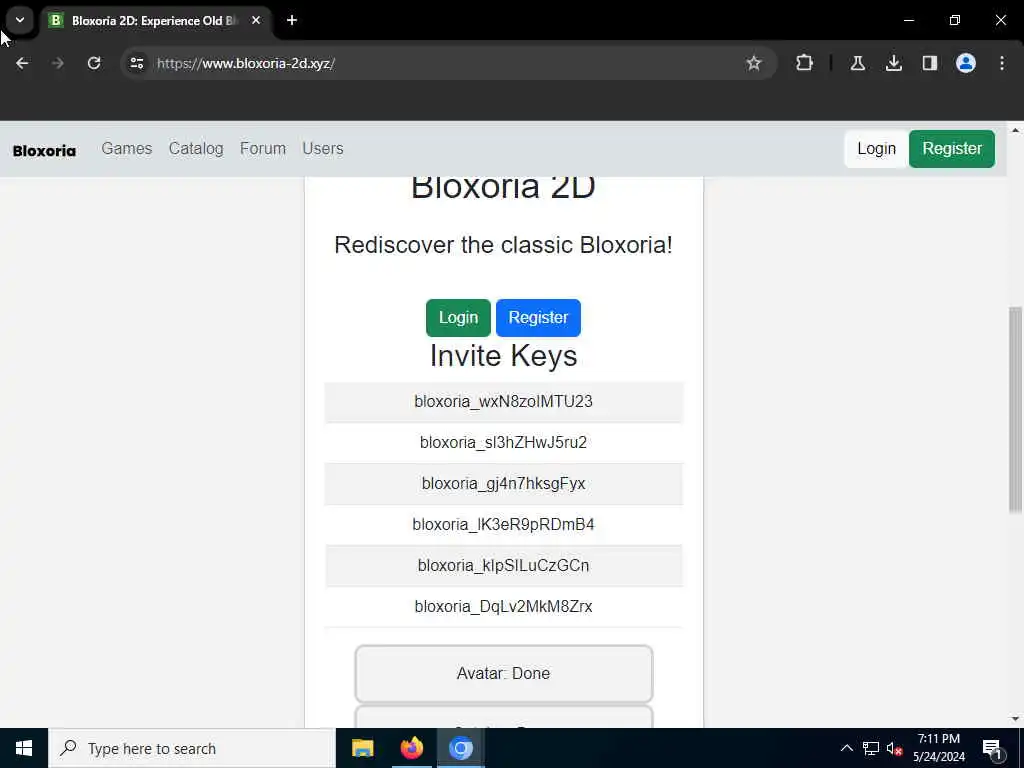Click the blue Register button under tagline
The width and height of the screenshot is (1024, 768).
coord(538,318)
